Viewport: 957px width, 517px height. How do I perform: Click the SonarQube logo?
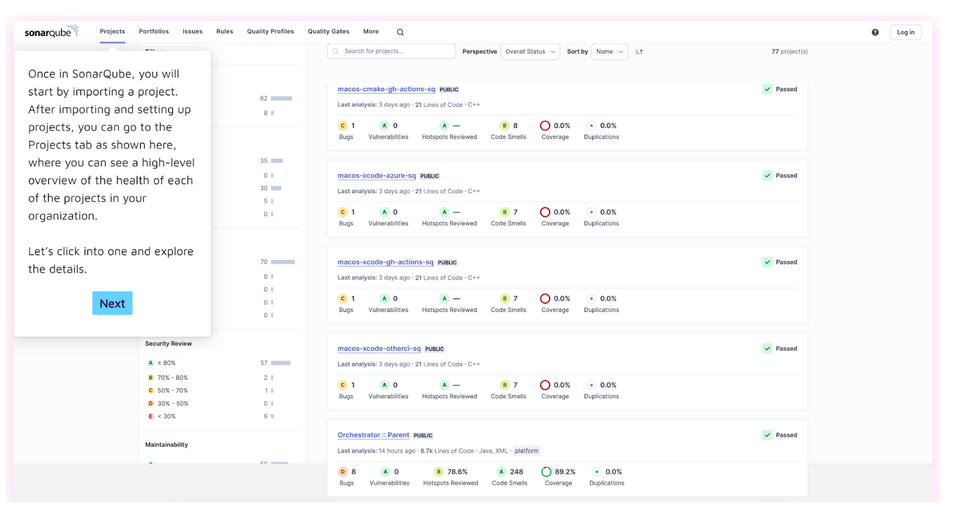[x=51, y=32]
